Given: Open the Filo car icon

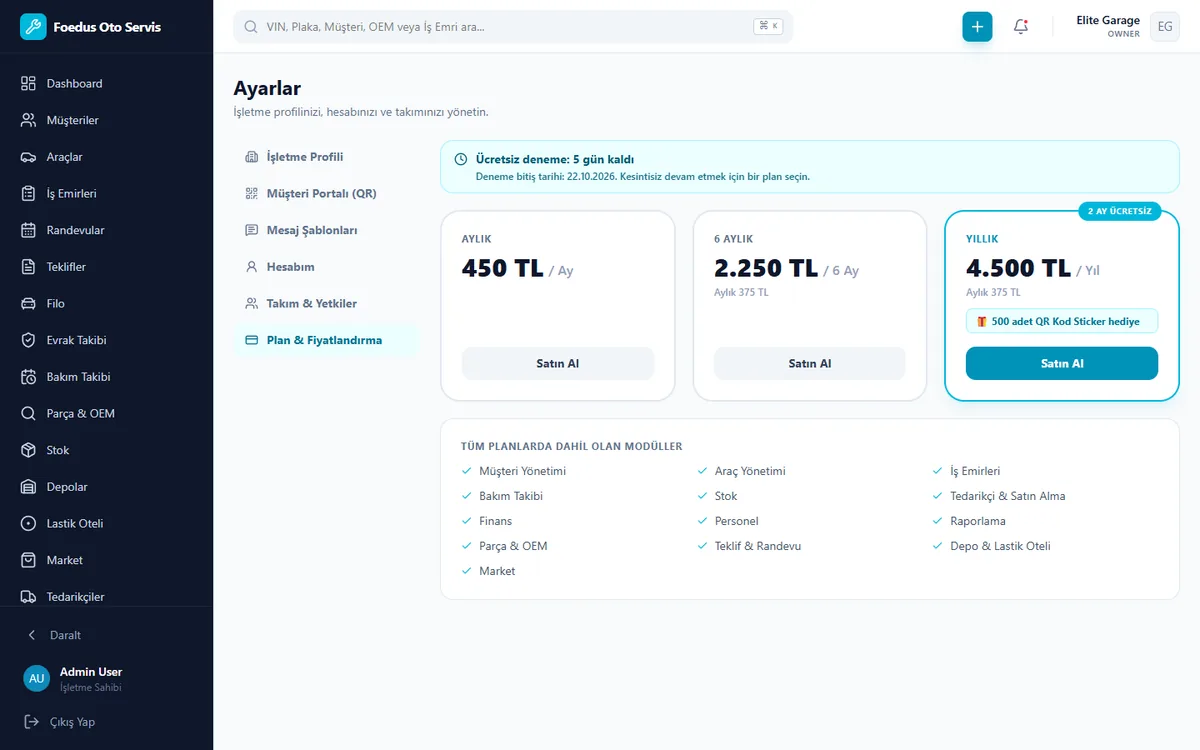Looking at the screenshot, I should [28, 303].
